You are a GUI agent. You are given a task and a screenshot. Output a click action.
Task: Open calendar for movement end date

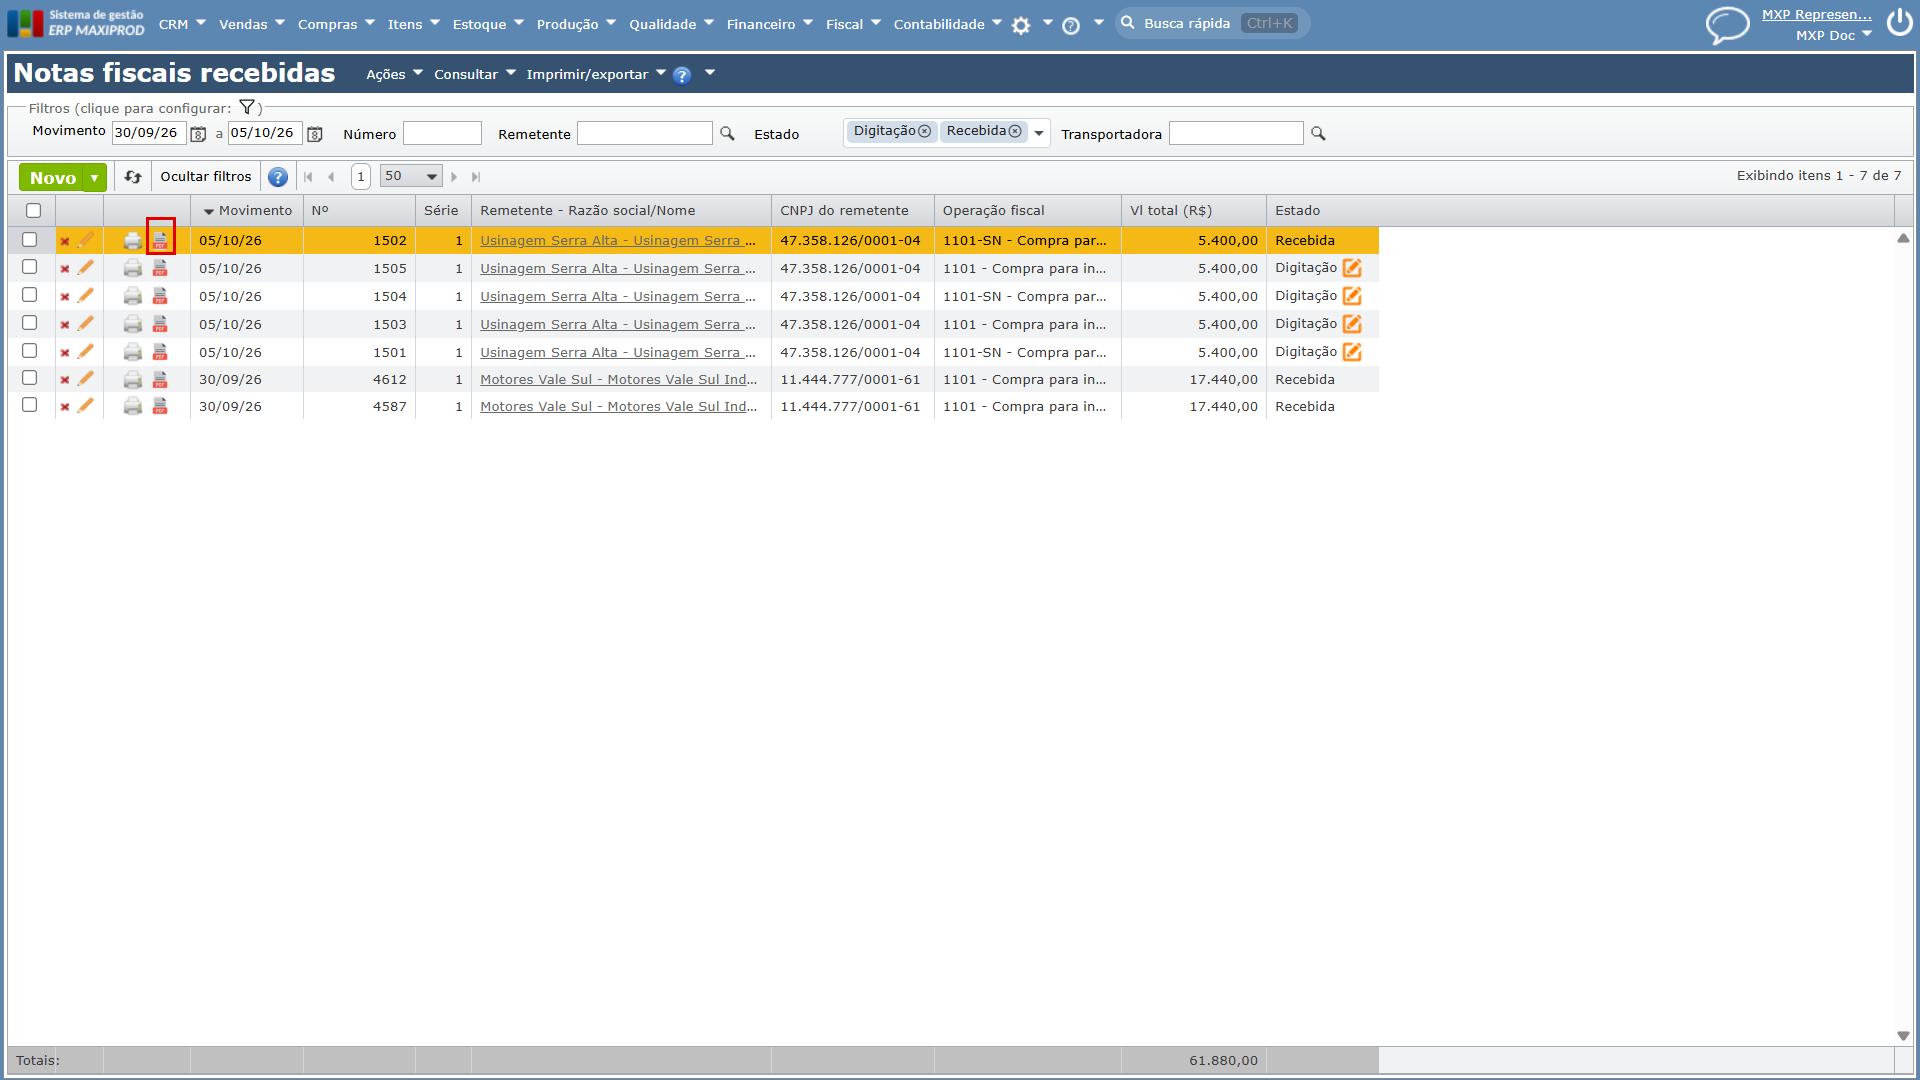pos(315,134)
